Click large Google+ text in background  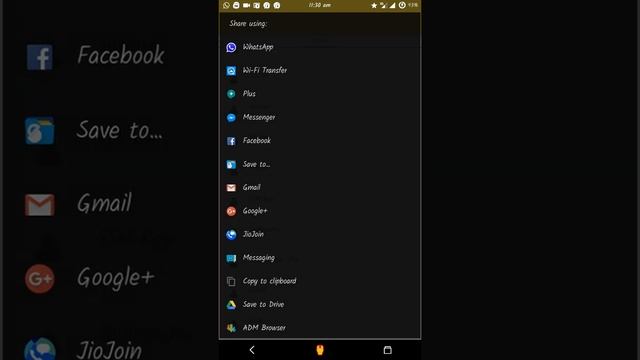click(116, 278)
